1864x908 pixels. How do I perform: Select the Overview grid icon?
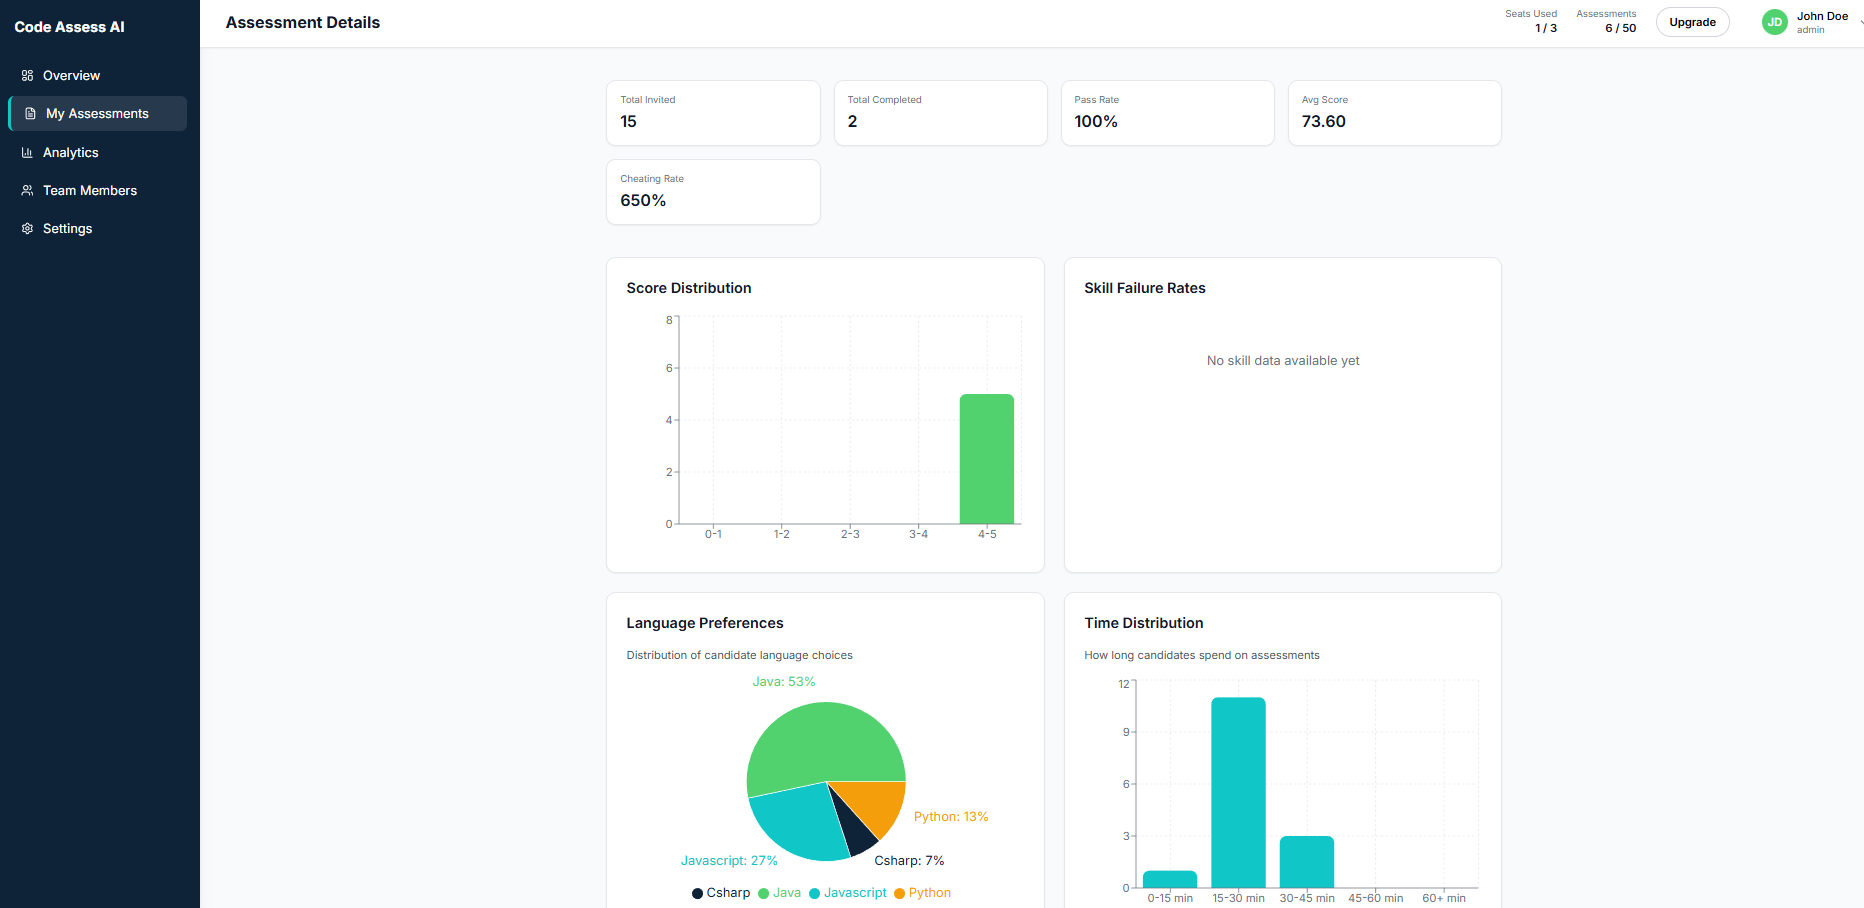[x=26, y=75]
